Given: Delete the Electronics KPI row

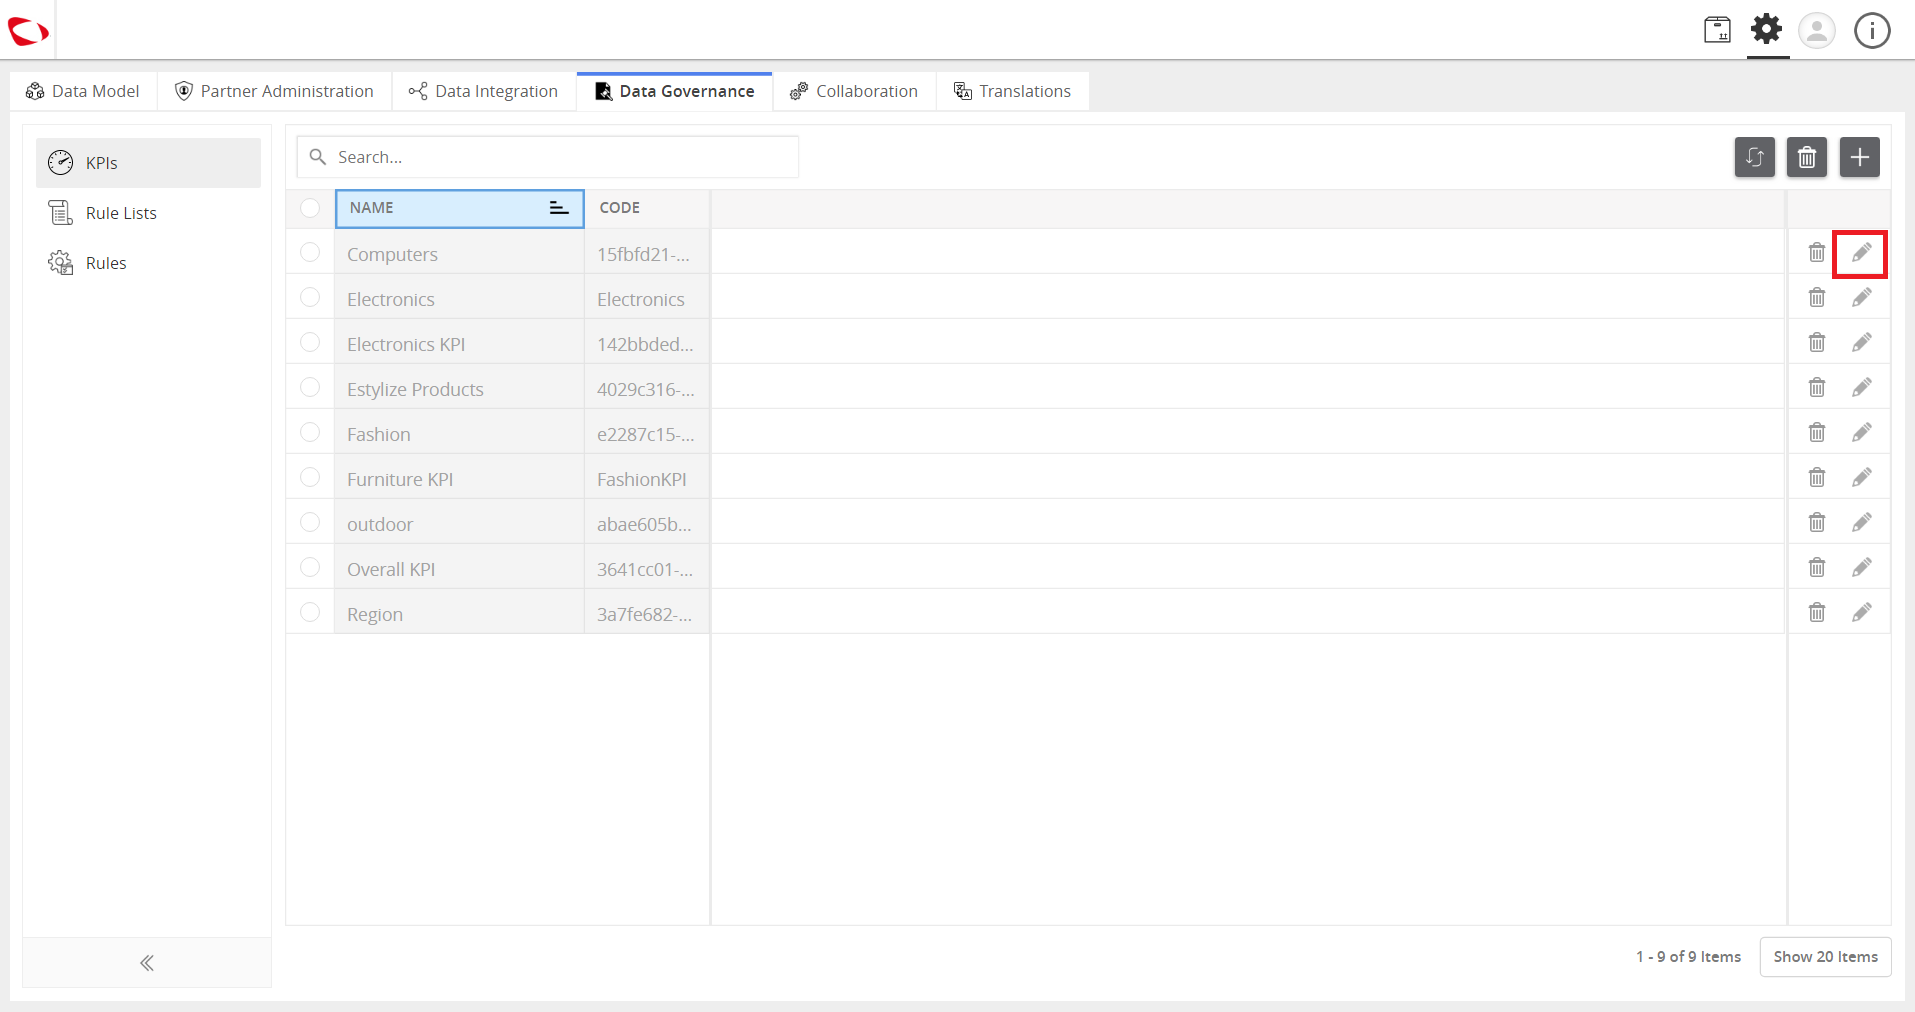Looking at the screenshot, I should [x=1816, y=343].
